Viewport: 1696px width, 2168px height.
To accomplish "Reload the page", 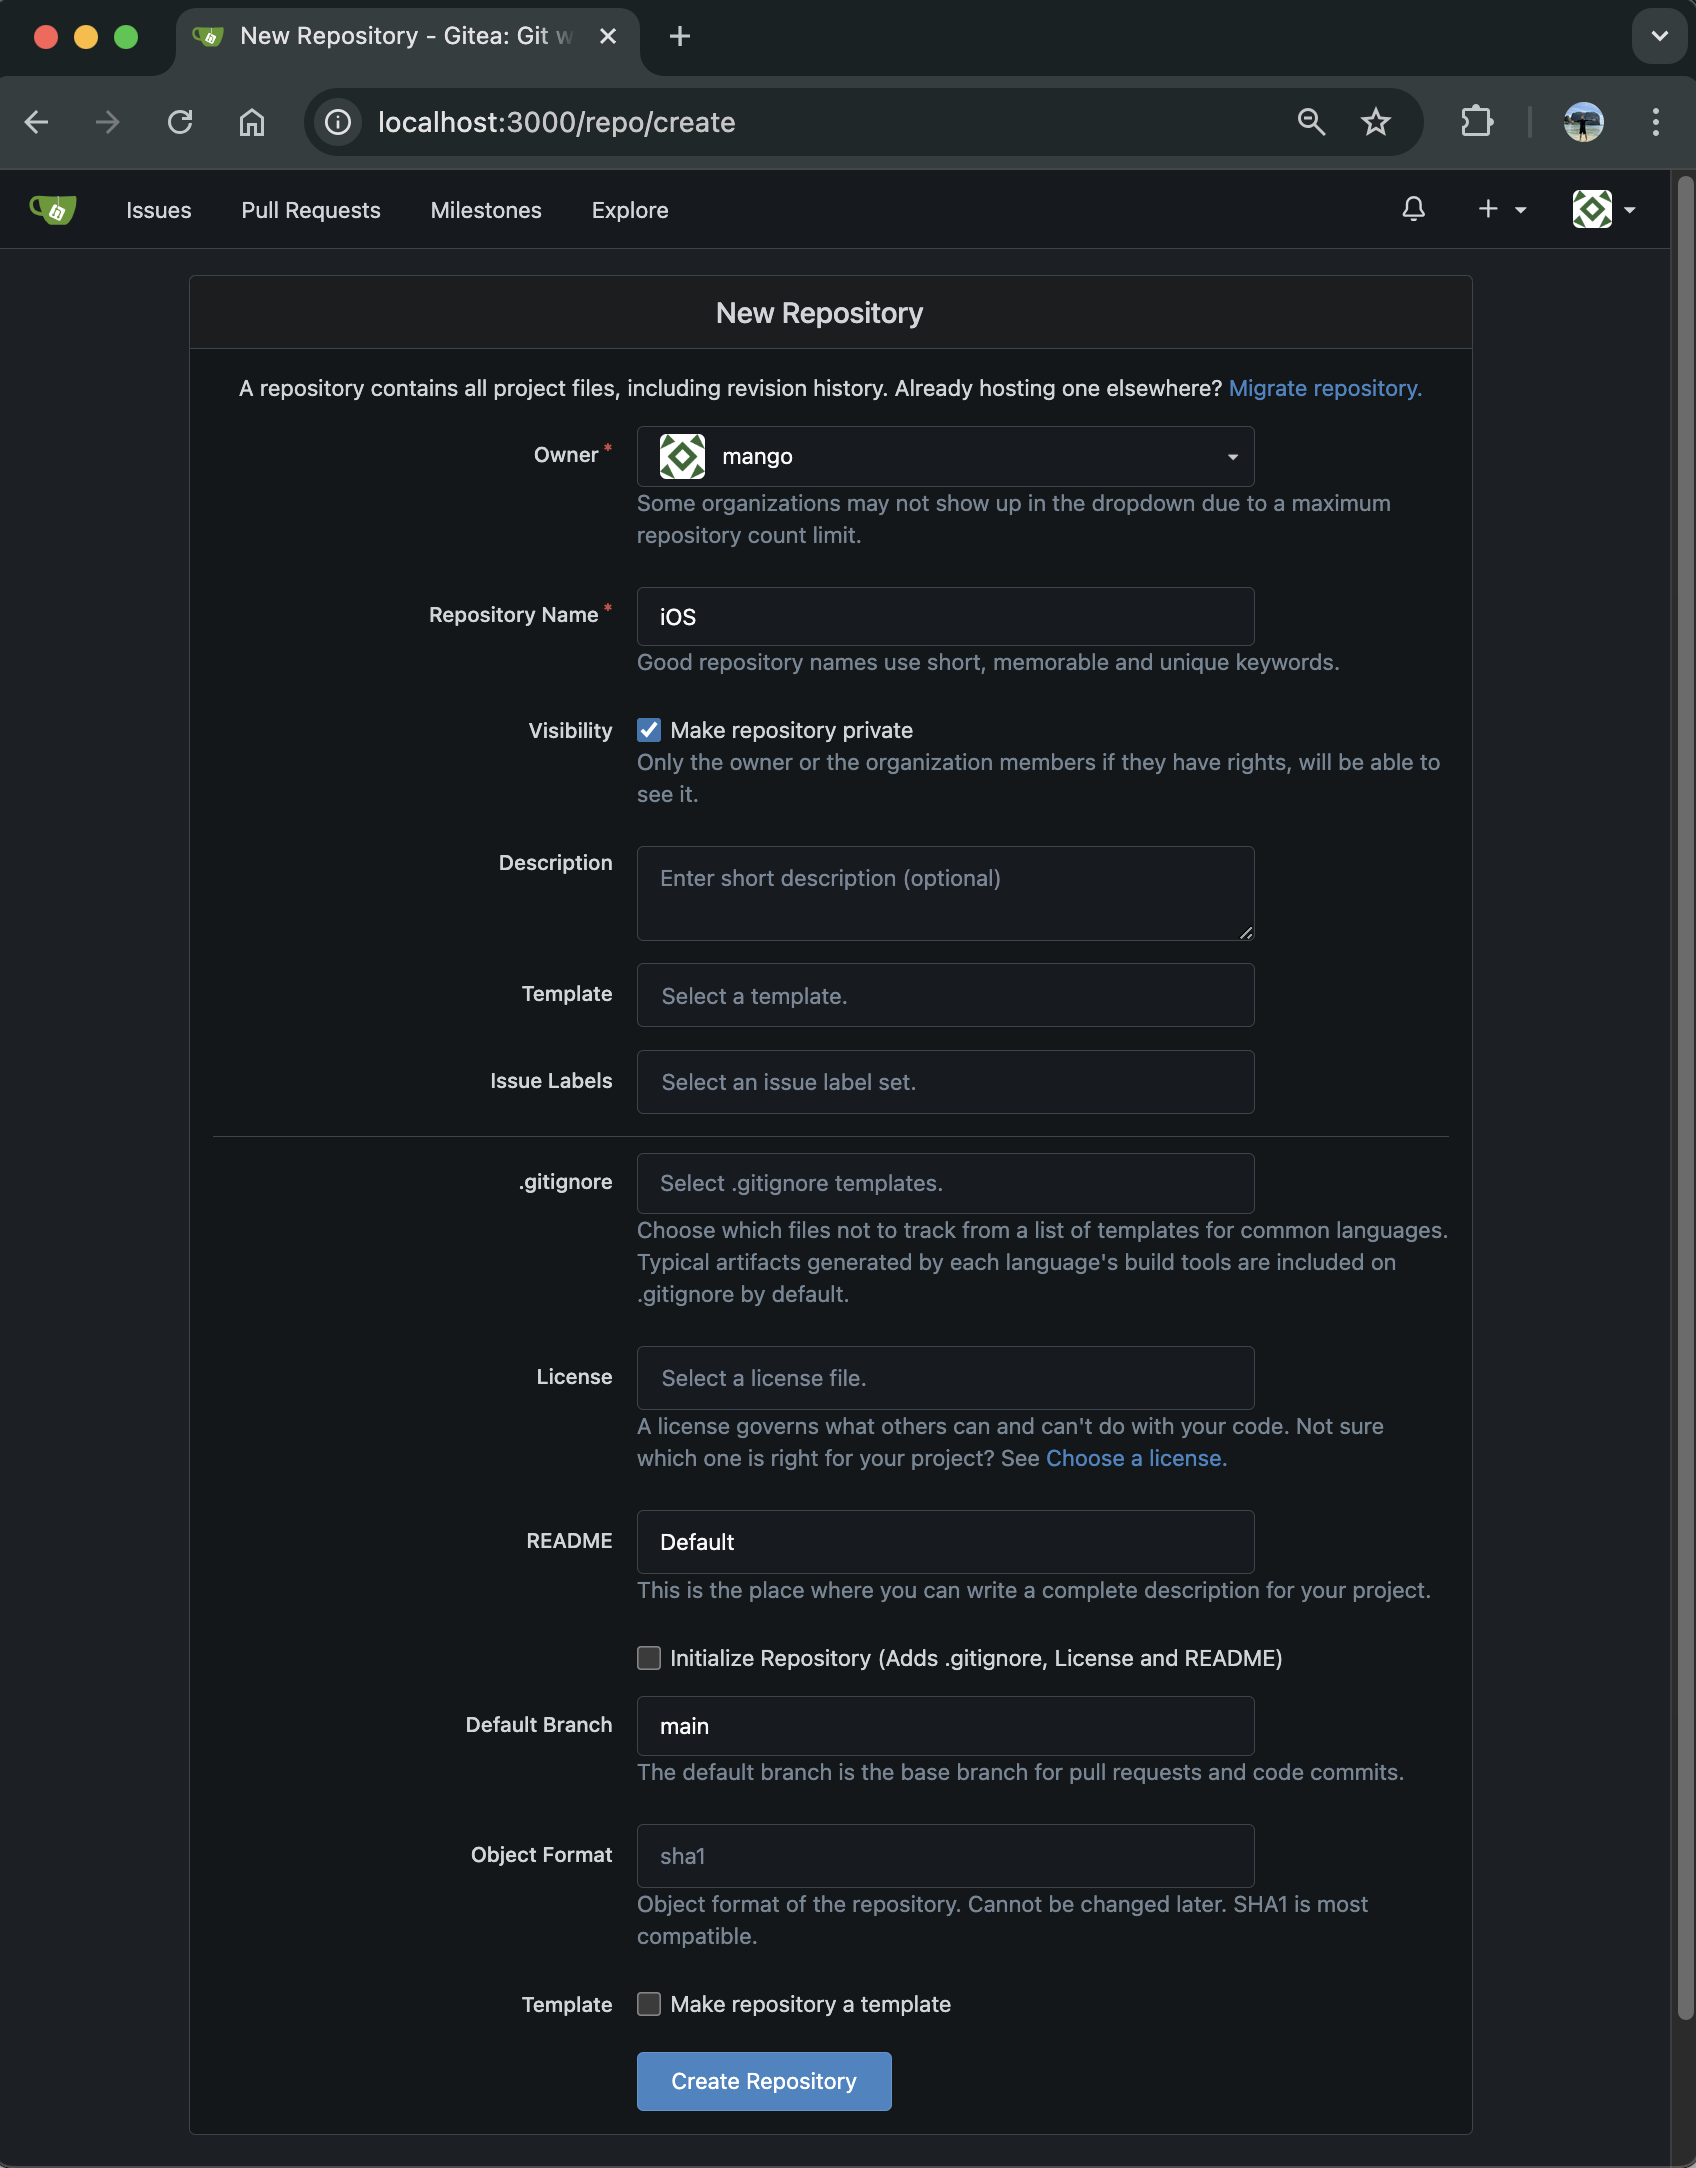I will click(x=180, y=122).
